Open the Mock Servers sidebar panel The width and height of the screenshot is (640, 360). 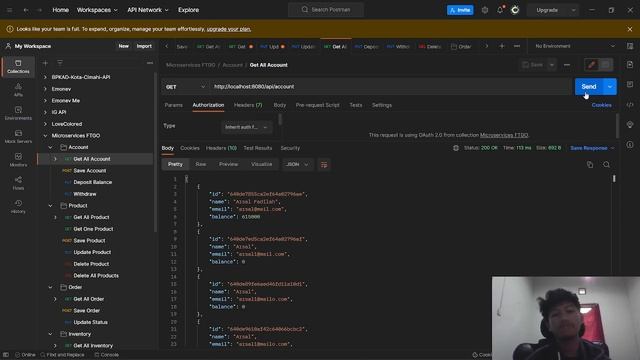[18, 136]
